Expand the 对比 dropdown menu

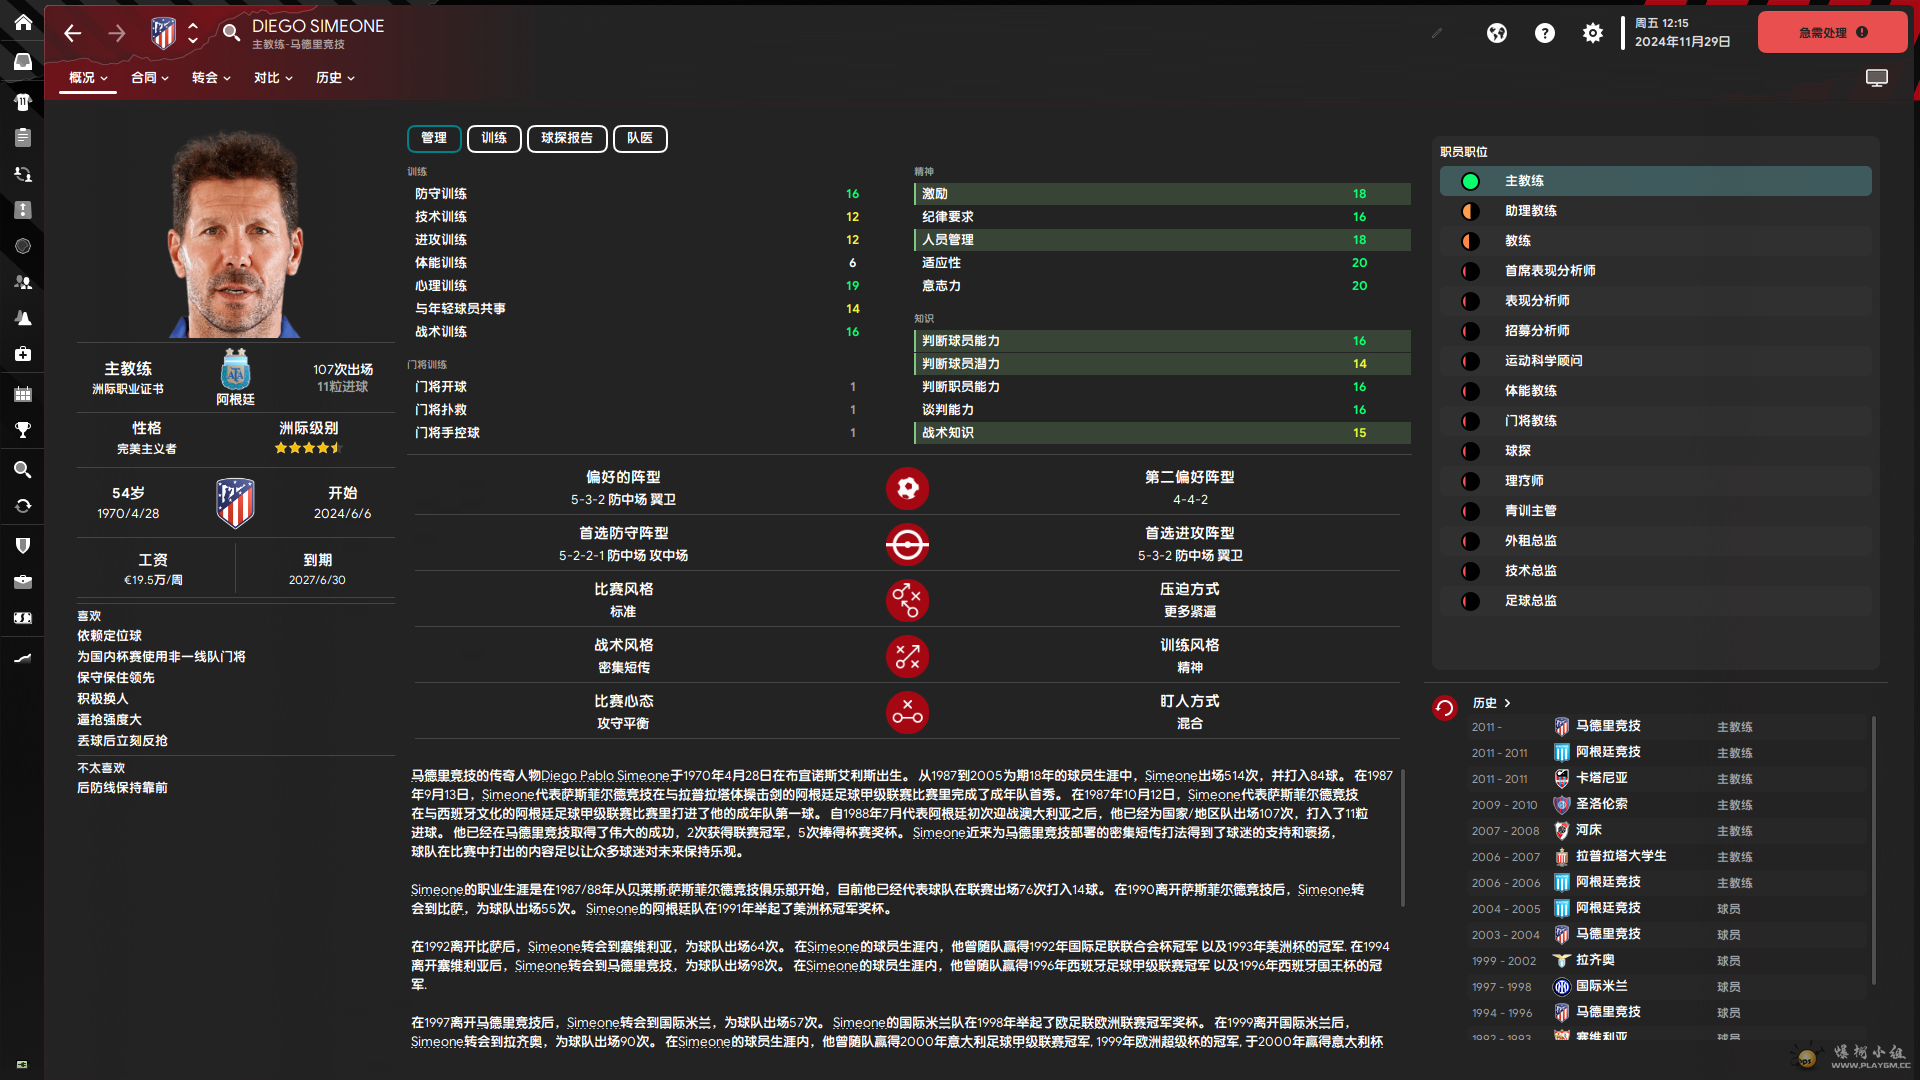(x=273, y=78)
